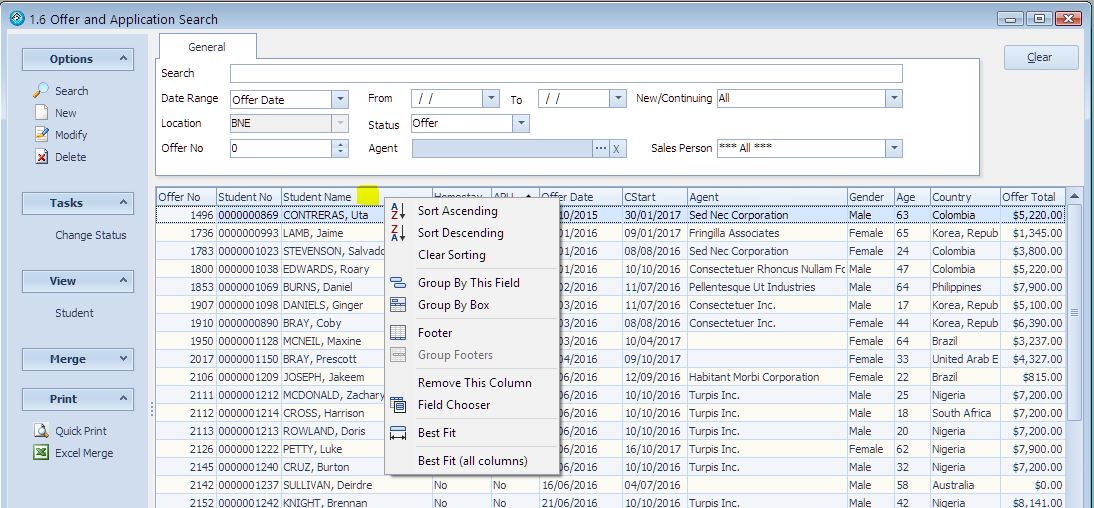Expand the Date Range dropdown
Screen dimensions: 1094x508
click(x=339, y=99)
